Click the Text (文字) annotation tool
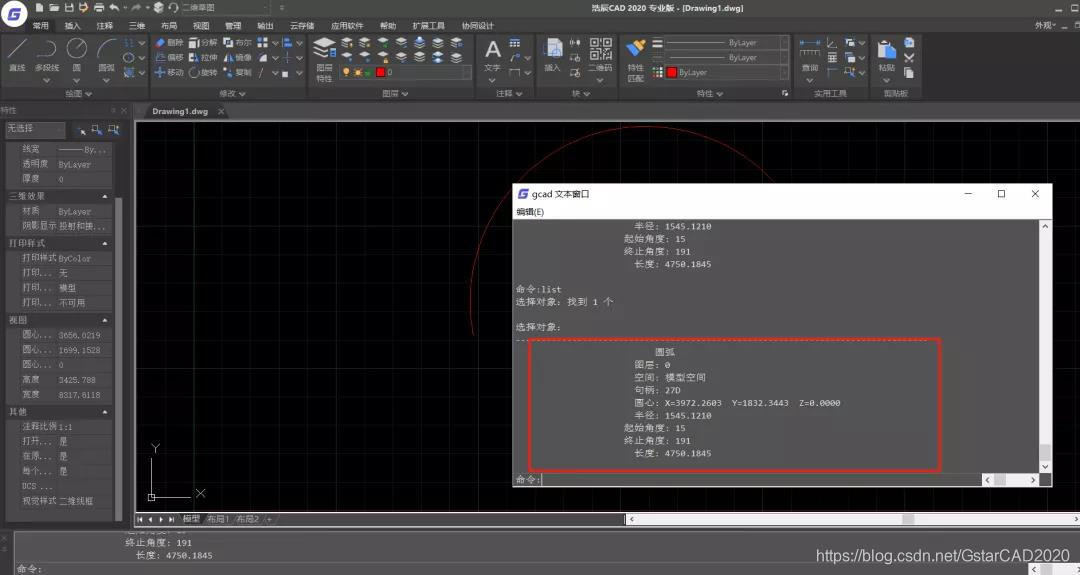The width and height of the screenshot is (1080, 575). coord(492,55)
